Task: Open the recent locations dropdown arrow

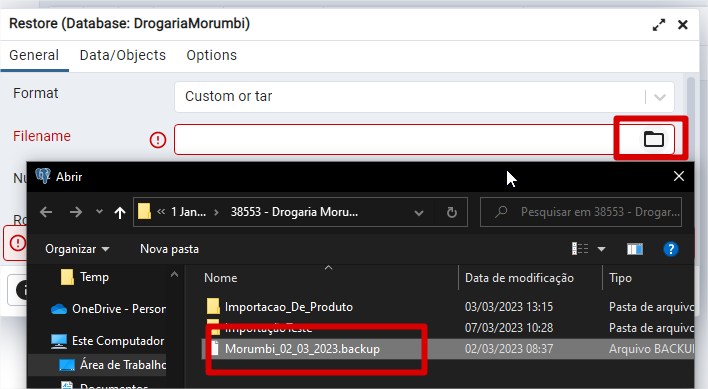Action: tap(99, 212)
